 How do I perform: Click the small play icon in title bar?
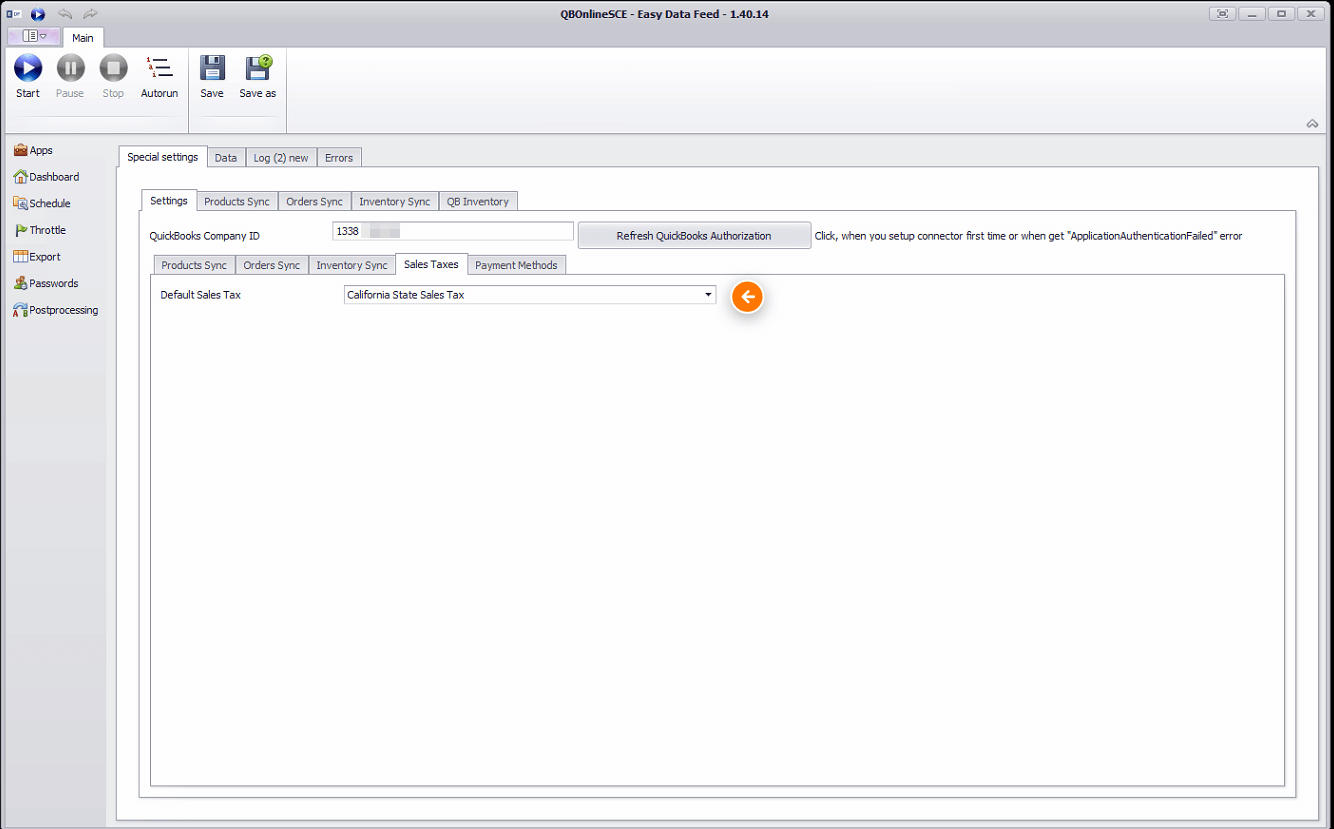38,14
